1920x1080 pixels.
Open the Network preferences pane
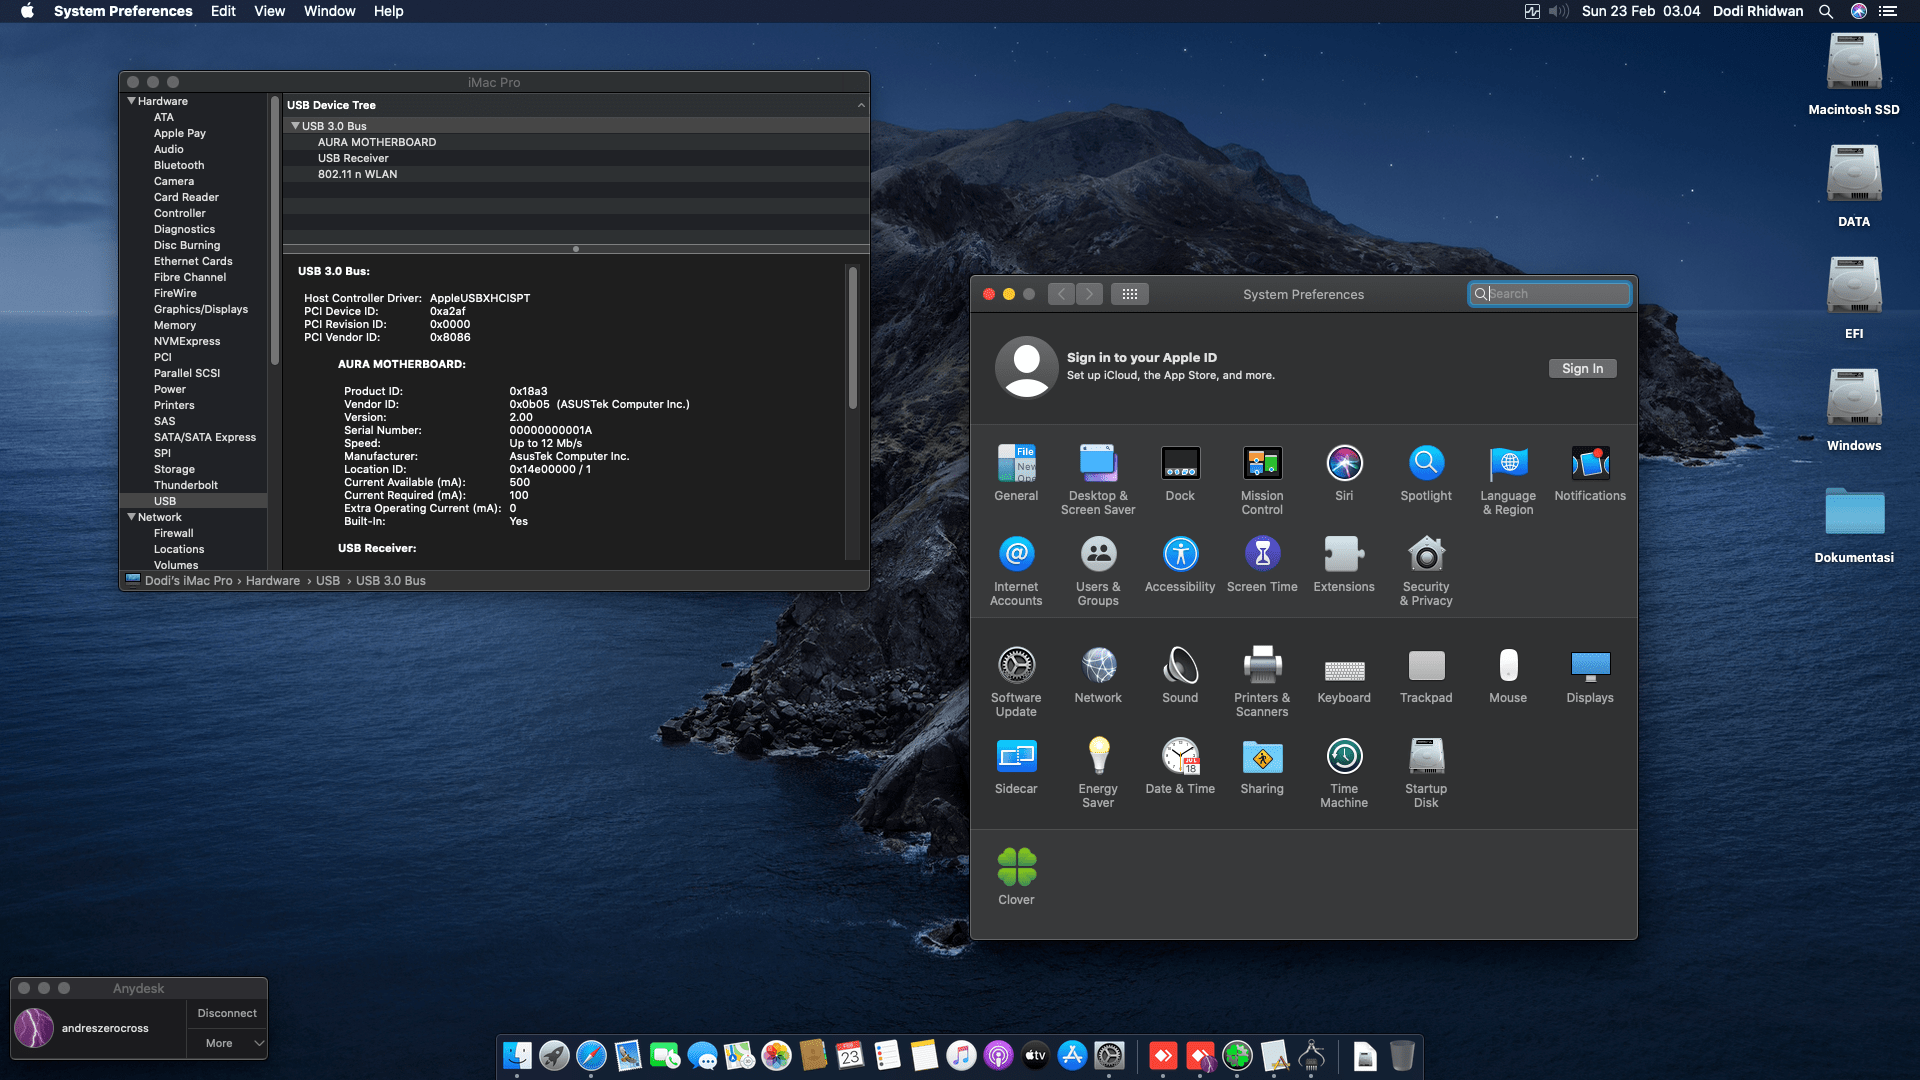click(x=1098, y=675)
